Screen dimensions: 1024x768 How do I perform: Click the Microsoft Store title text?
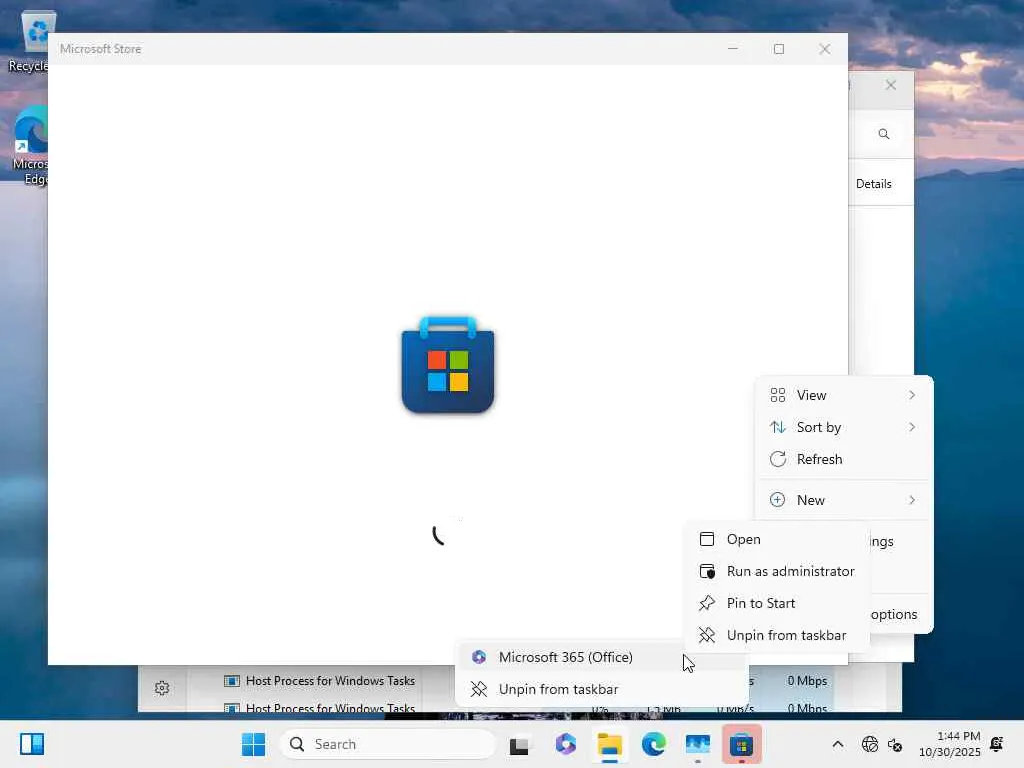click(101, 49)
